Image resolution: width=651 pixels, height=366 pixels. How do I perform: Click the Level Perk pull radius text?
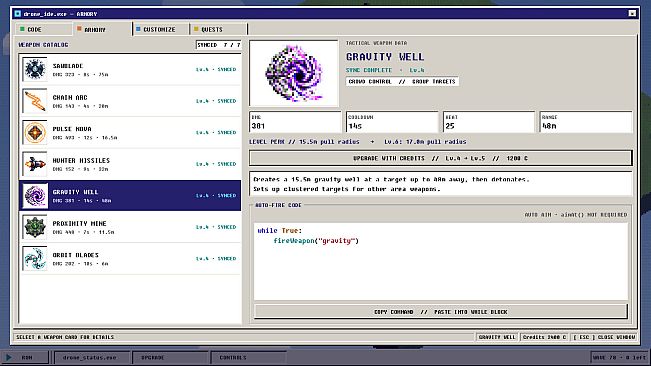coord(357,142)
